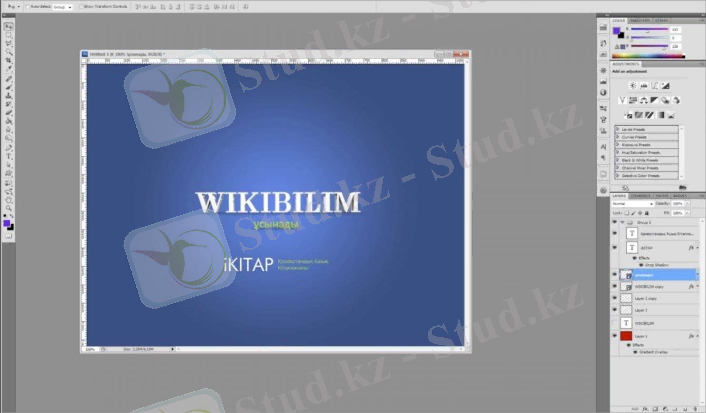706x413 pixels.
Task: Select the Rectangular Marquee tool
Action: 9,35
